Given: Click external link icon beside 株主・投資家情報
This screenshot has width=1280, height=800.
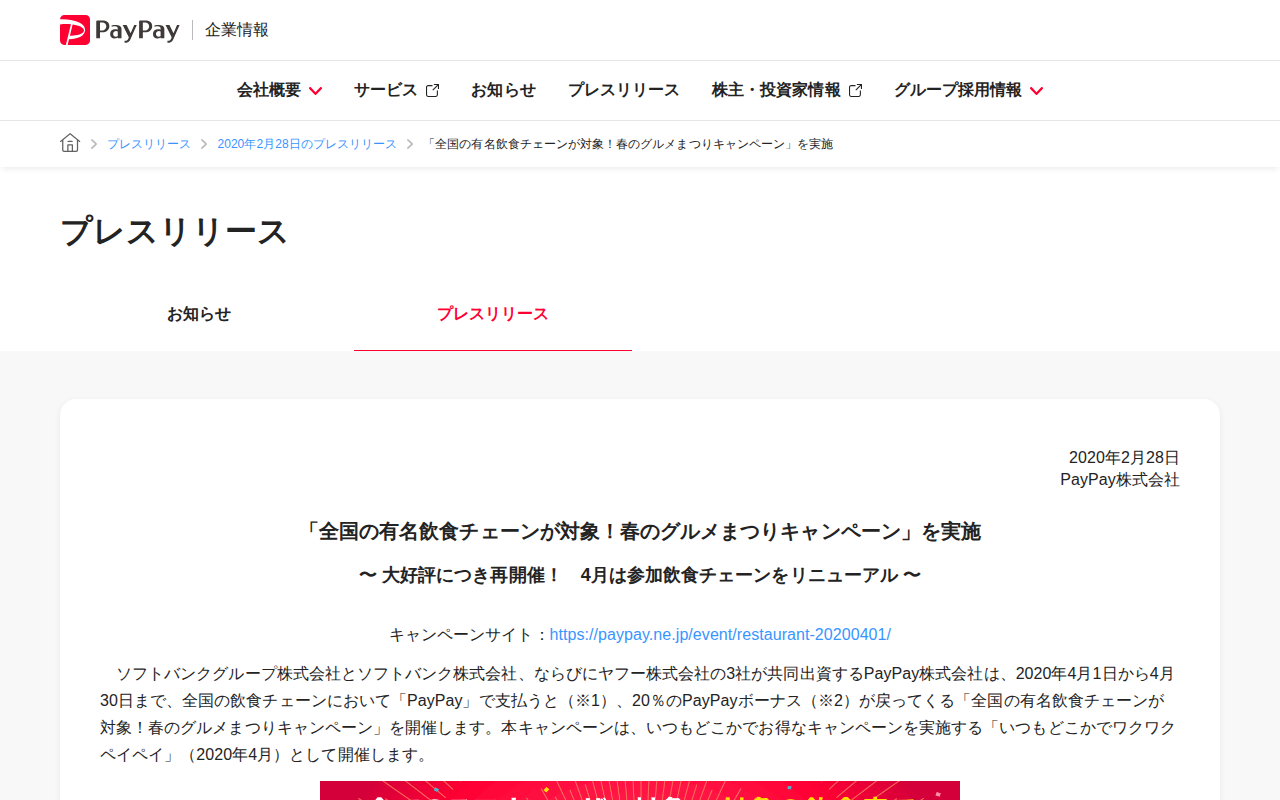Looking at the screenshot, I should (x=855, y=90).
